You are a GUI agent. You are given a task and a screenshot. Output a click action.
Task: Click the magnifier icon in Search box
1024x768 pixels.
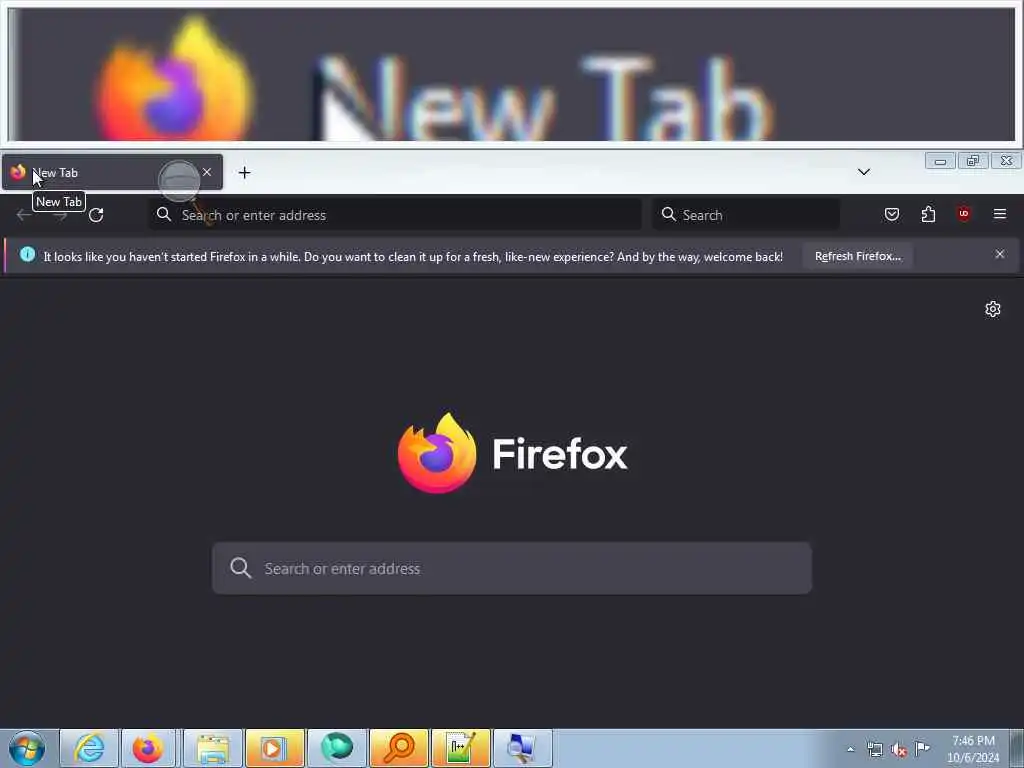pos(668,214)
